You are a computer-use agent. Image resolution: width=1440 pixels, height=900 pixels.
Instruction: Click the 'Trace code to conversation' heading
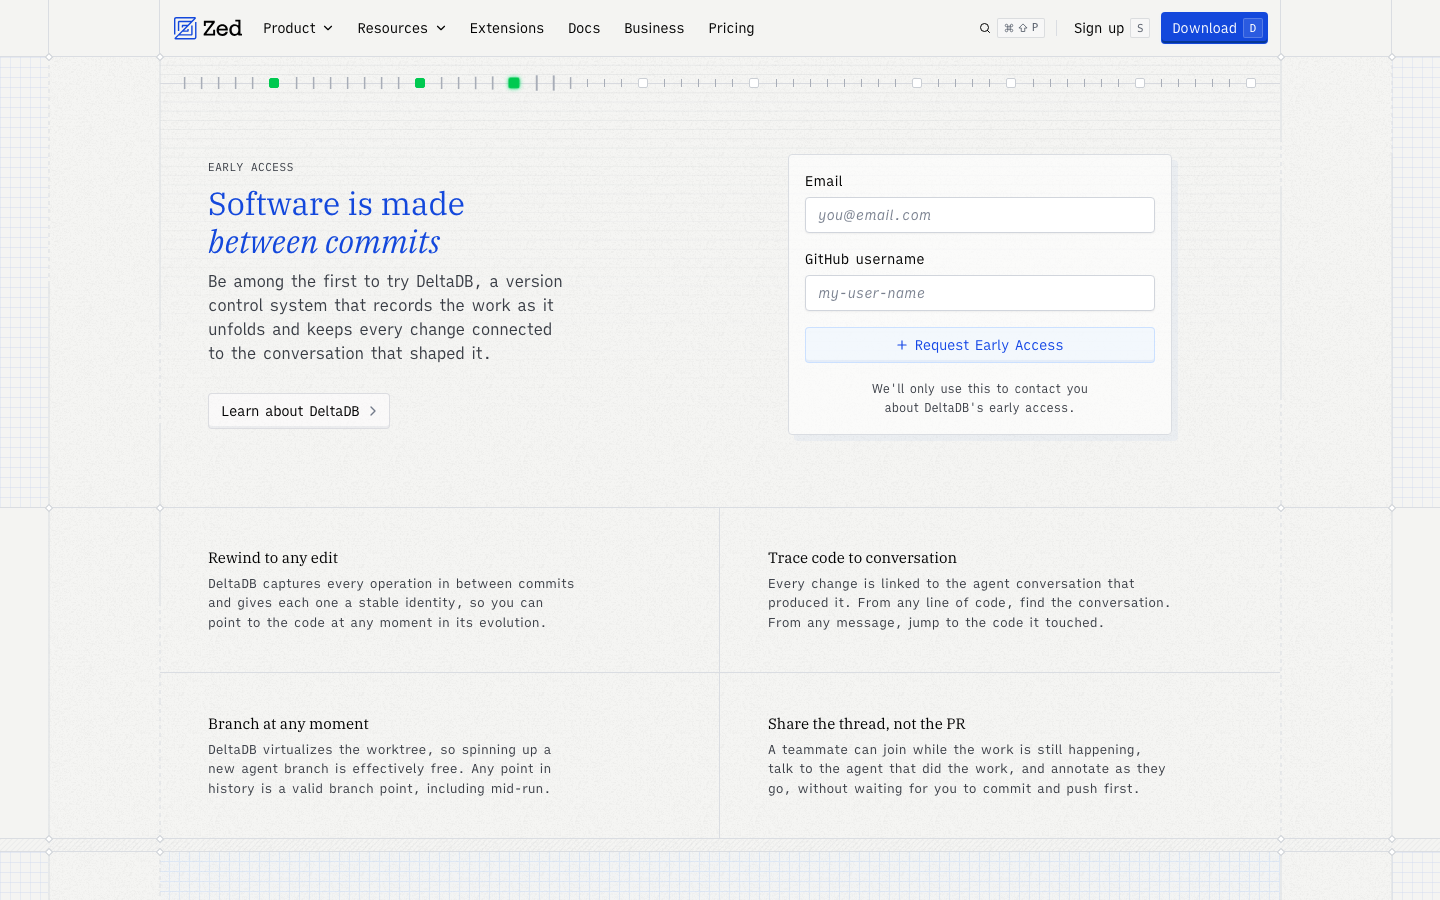pos(862,558)
